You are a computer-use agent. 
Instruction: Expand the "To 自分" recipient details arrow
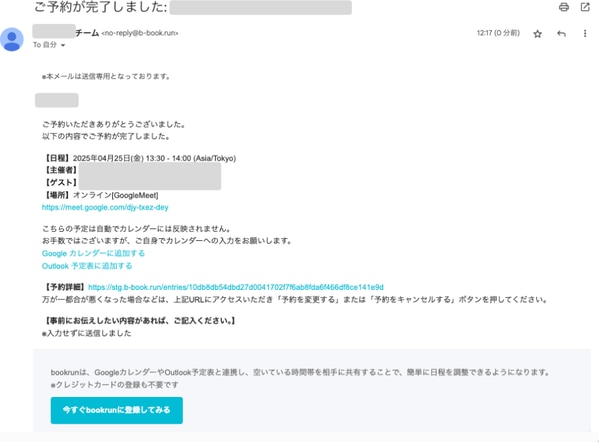[x=63, y=45]
